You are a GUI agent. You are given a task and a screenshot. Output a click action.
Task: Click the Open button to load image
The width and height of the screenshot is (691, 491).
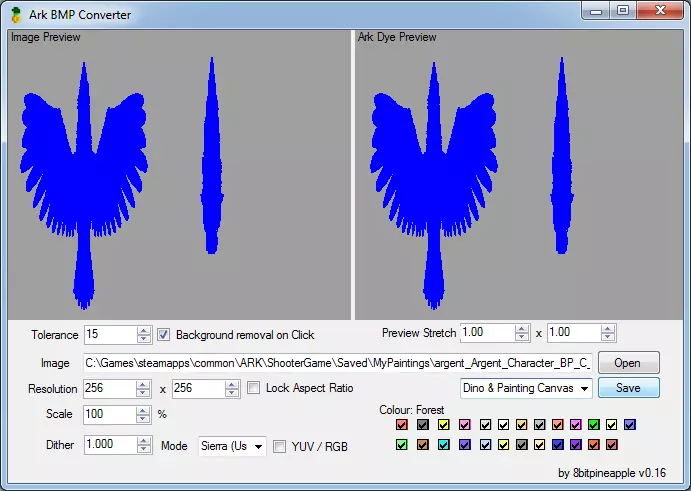coord(628,362)
